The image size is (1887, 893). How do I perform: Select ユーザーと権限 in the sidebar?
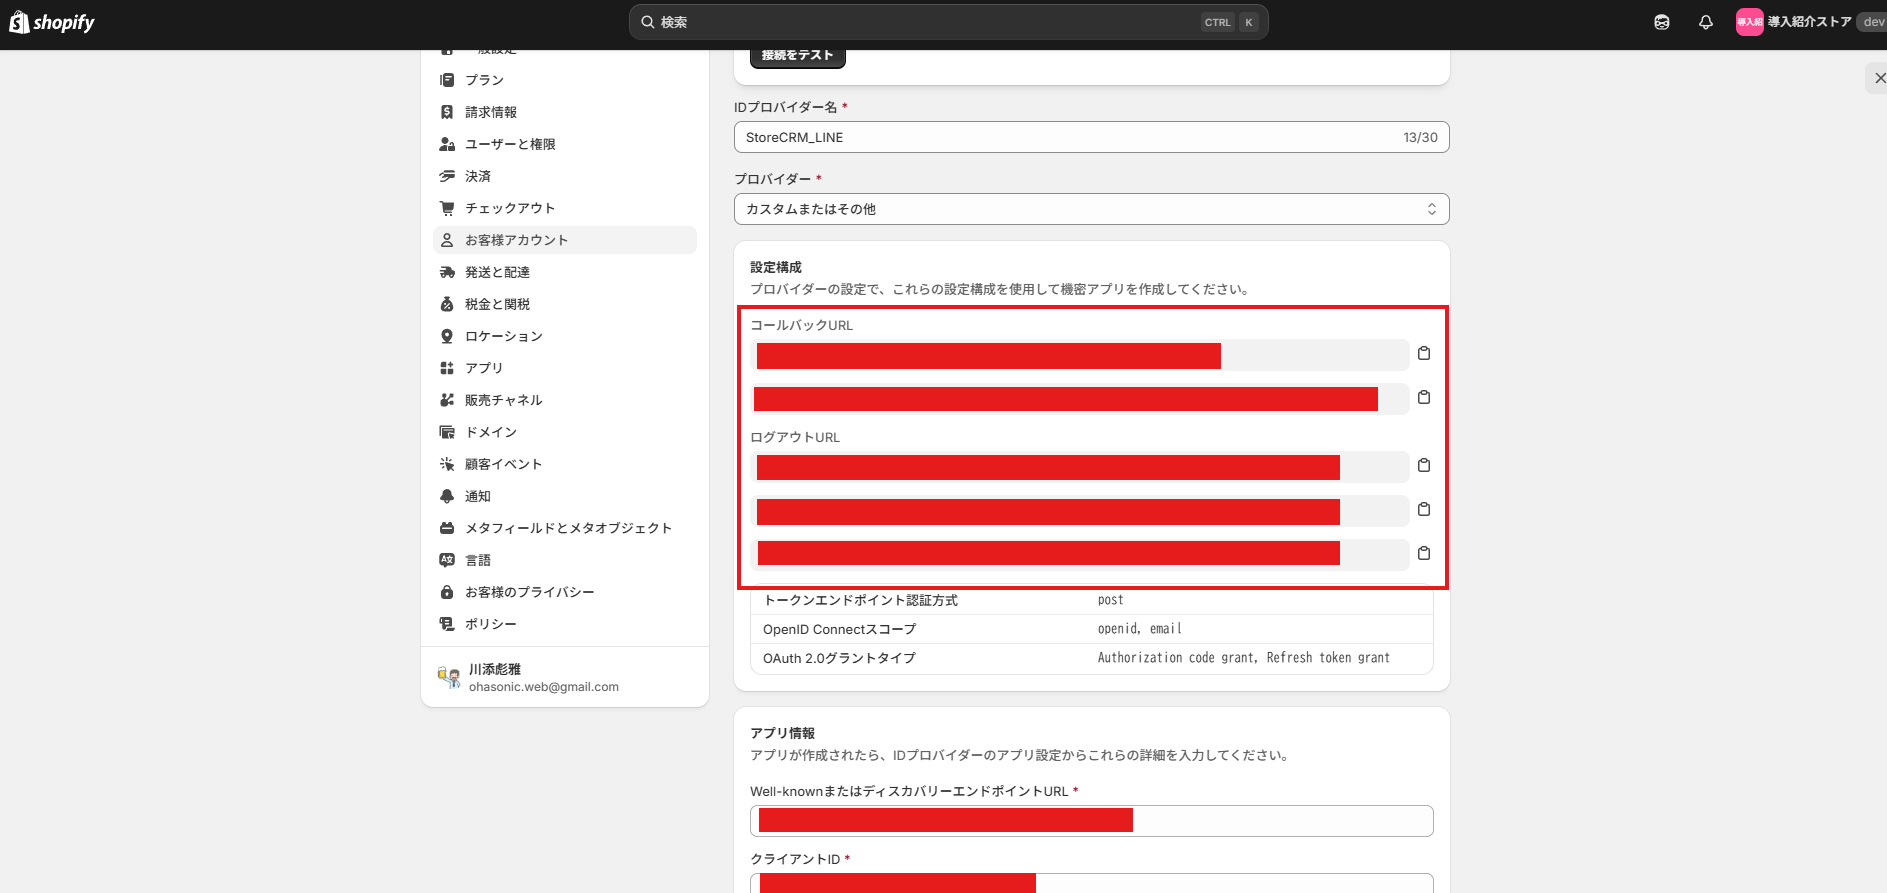pyautogui.click(x=510, y=144)
